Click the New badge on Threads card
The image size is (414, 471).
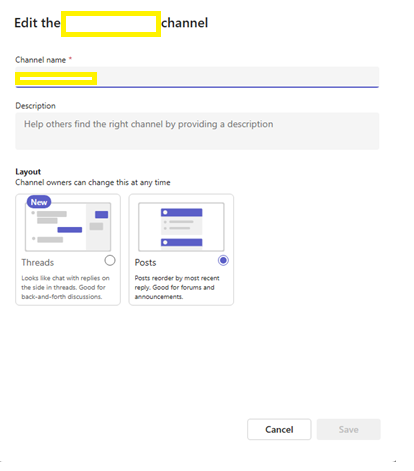click(39, 202)
